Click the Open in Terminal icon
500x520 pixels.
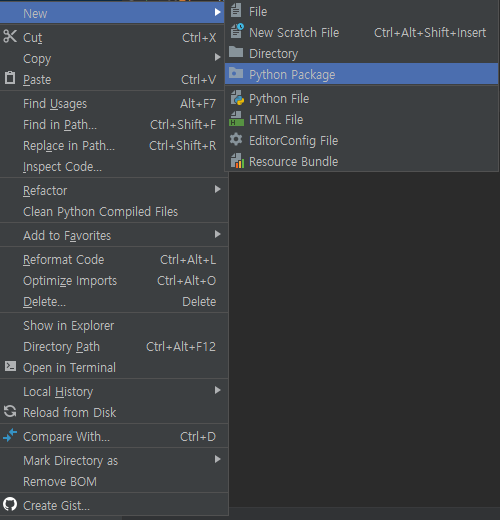click(x=10, y=366)
